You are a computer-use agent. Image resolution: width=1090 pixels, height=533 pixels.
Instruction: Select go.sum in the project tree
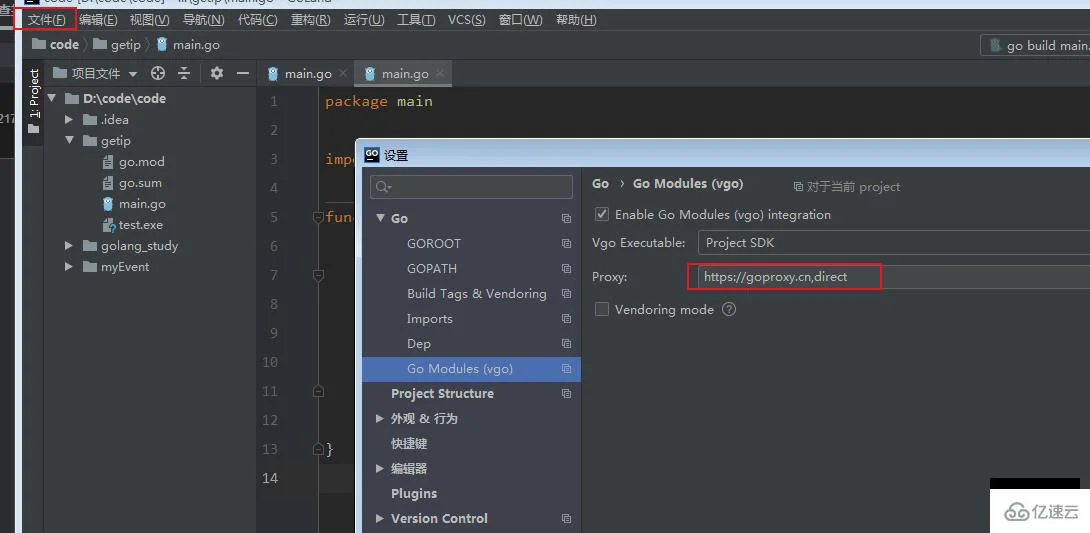(132, 183)
